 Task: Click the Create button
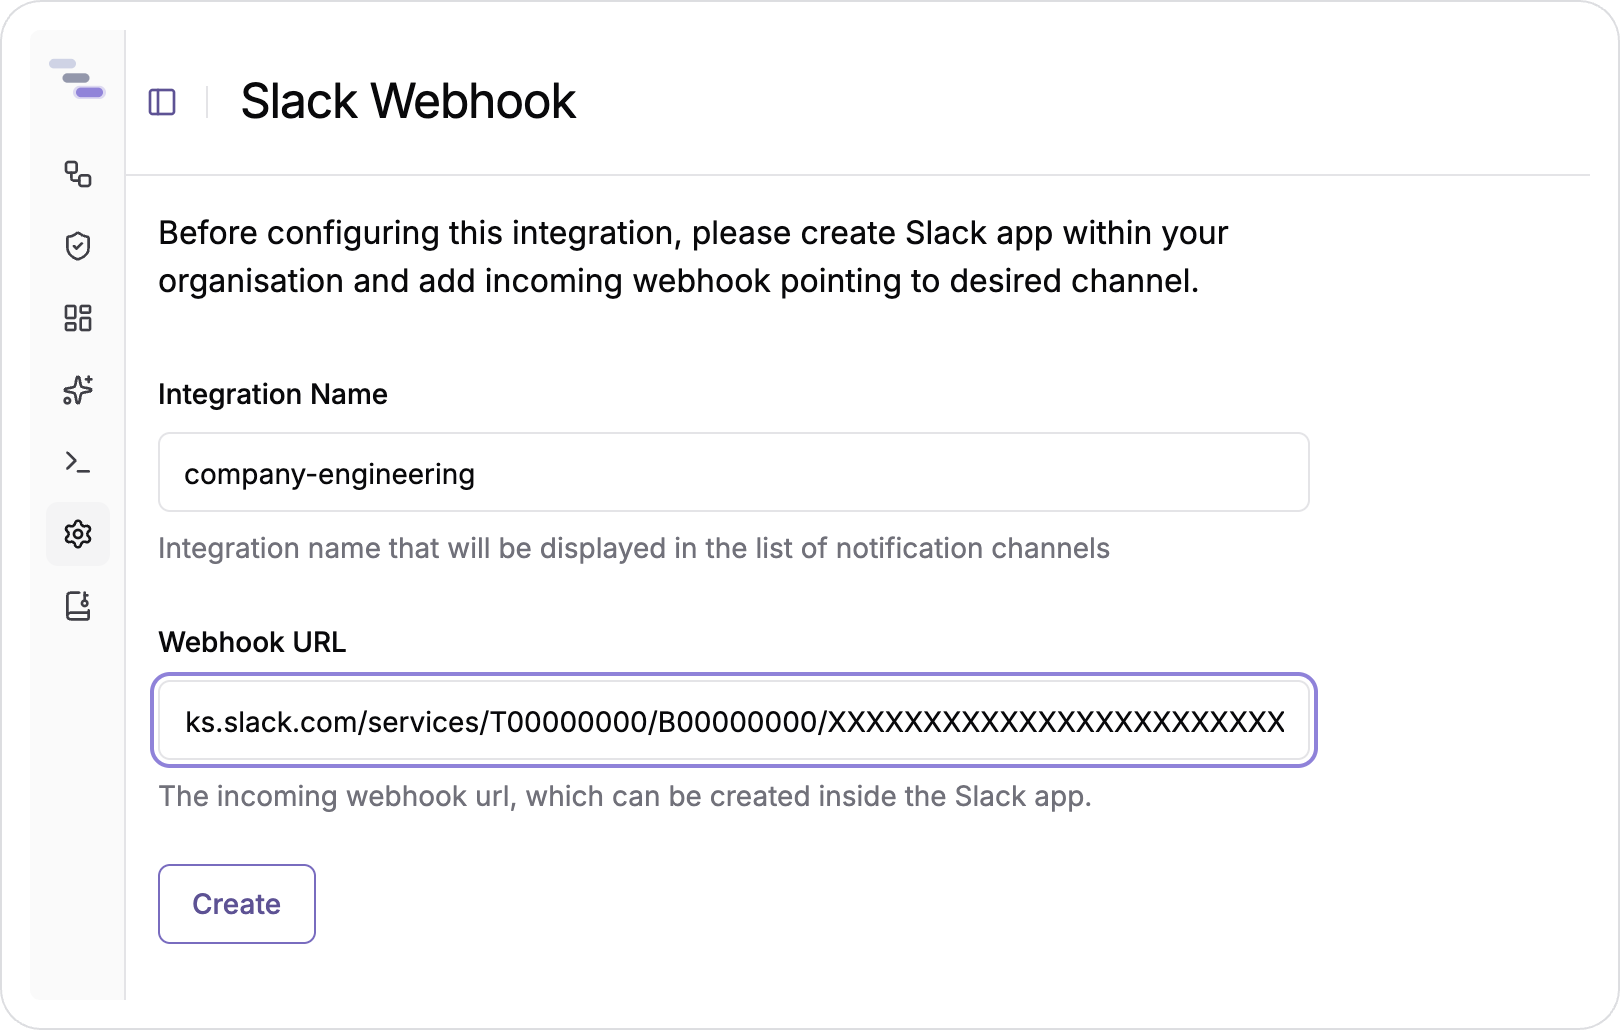tap(237, 904)
